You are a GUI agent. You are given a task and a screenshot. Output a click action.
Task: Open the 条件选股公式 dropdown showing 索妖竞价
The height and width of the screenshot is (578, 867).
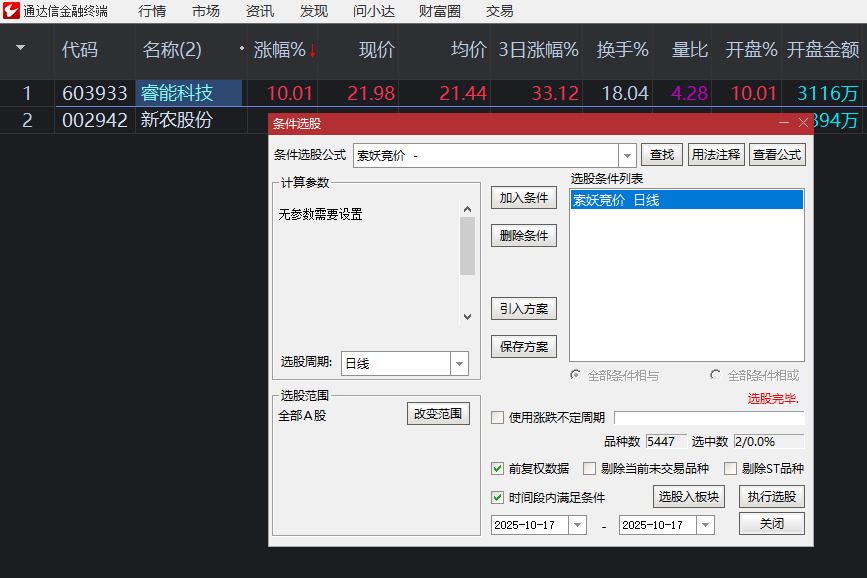tap(628, 155)
